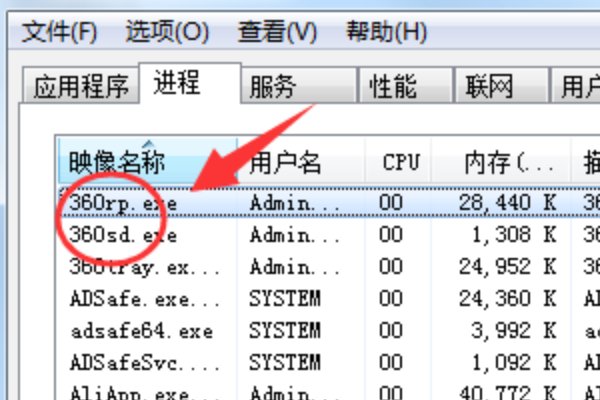600x400 pixels.
Task: Open the 选项(O) menu
Action: 167,31
